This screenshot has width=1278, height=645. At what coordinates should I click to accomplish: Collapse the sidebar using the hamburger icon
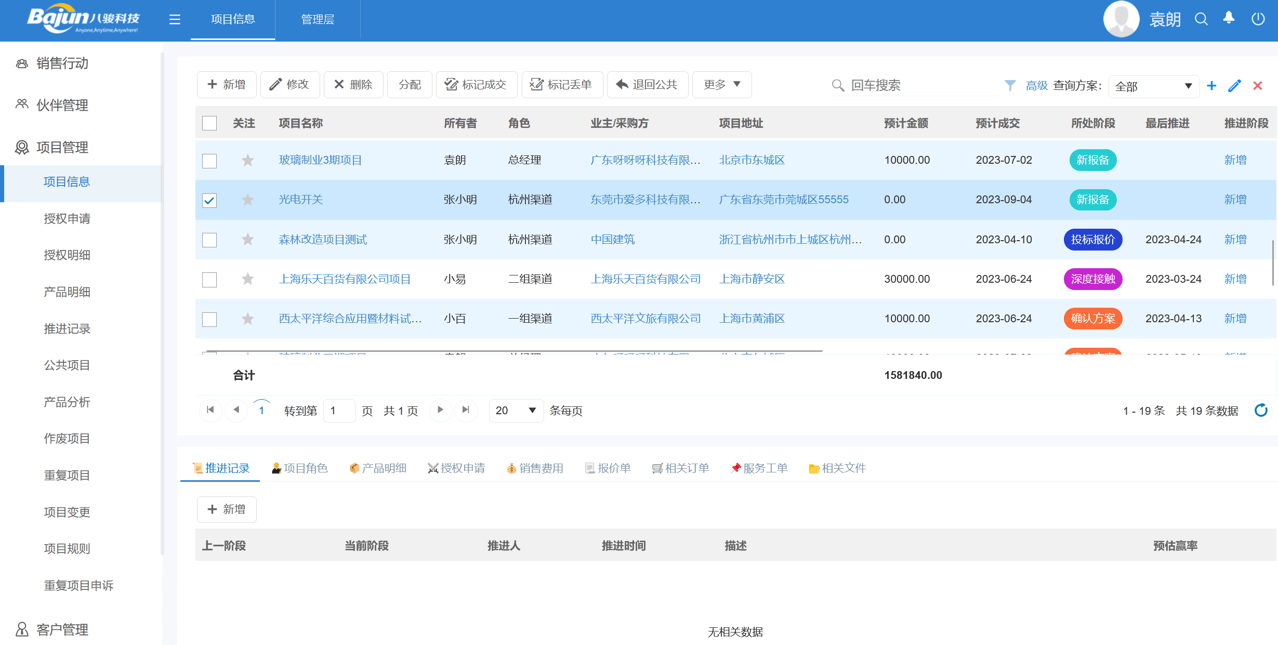174,19
